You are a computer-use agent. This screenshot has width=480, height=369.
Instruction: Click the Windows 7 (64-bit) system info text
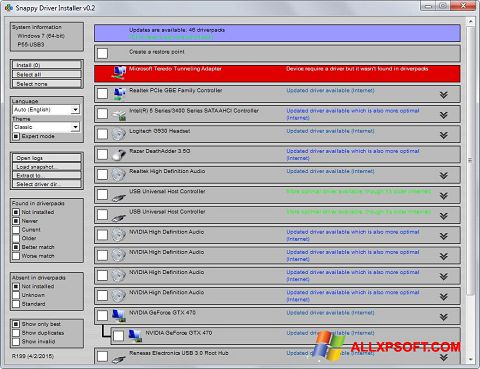[x=41, y=36]
